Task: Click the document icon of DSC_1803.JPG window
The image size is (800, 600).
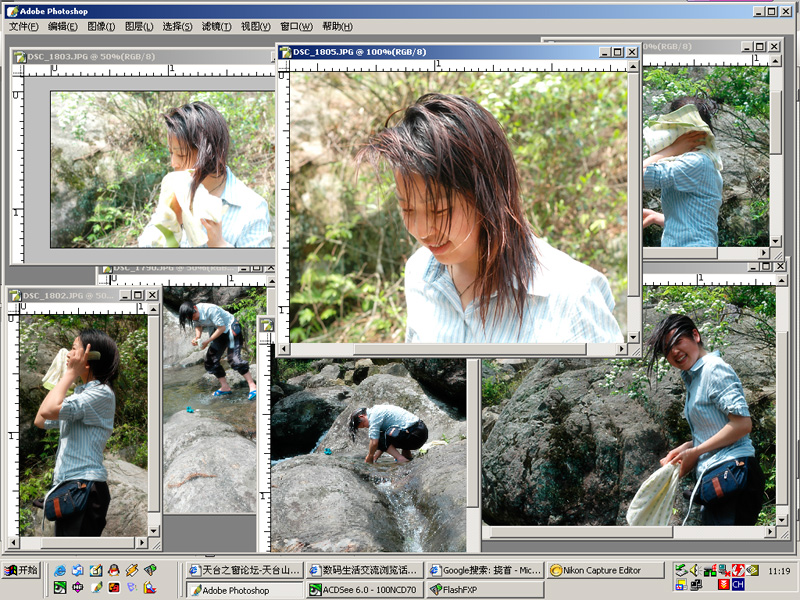Action: click(x=20, y=57)
